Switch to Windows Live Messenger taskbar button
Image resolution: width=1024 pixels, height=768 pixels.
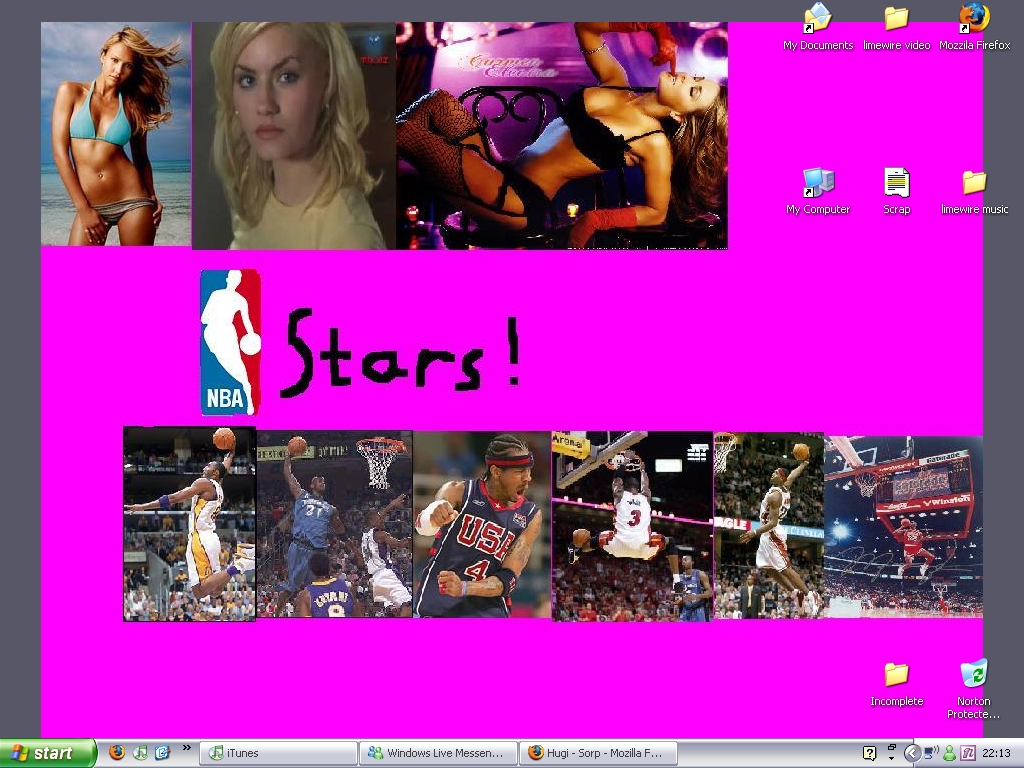438,753
